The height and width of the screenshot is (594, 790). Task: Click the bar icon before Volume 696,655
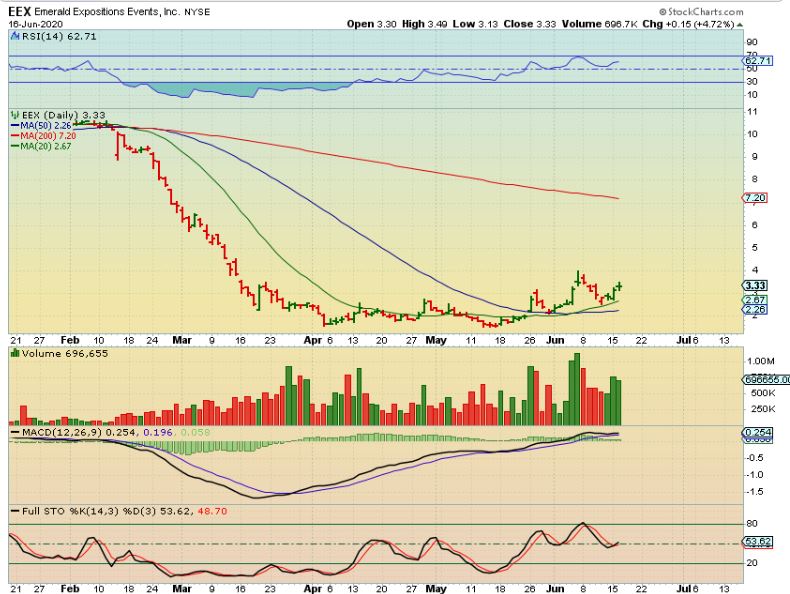pos(15,353)
